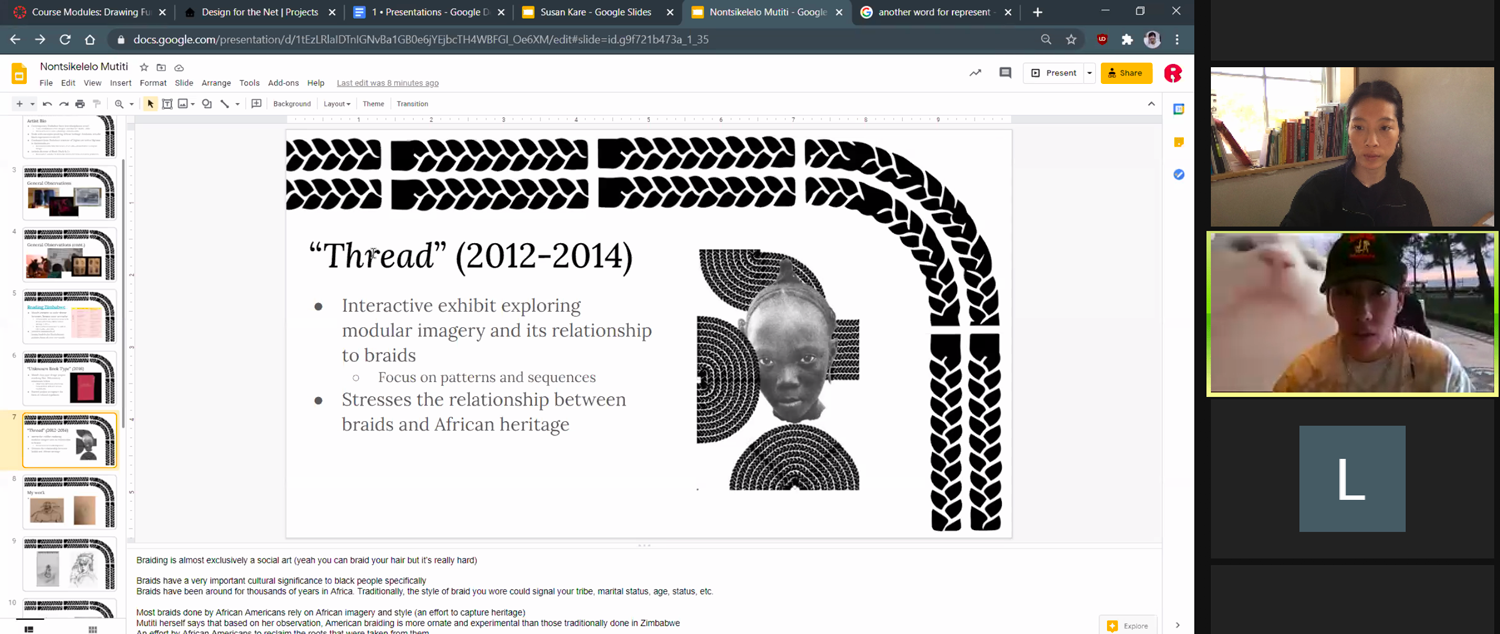This screenshot has height=634, width=1500.
Task: Select slide 3 thumbnail in filmstrip
Action: (69, 194)
